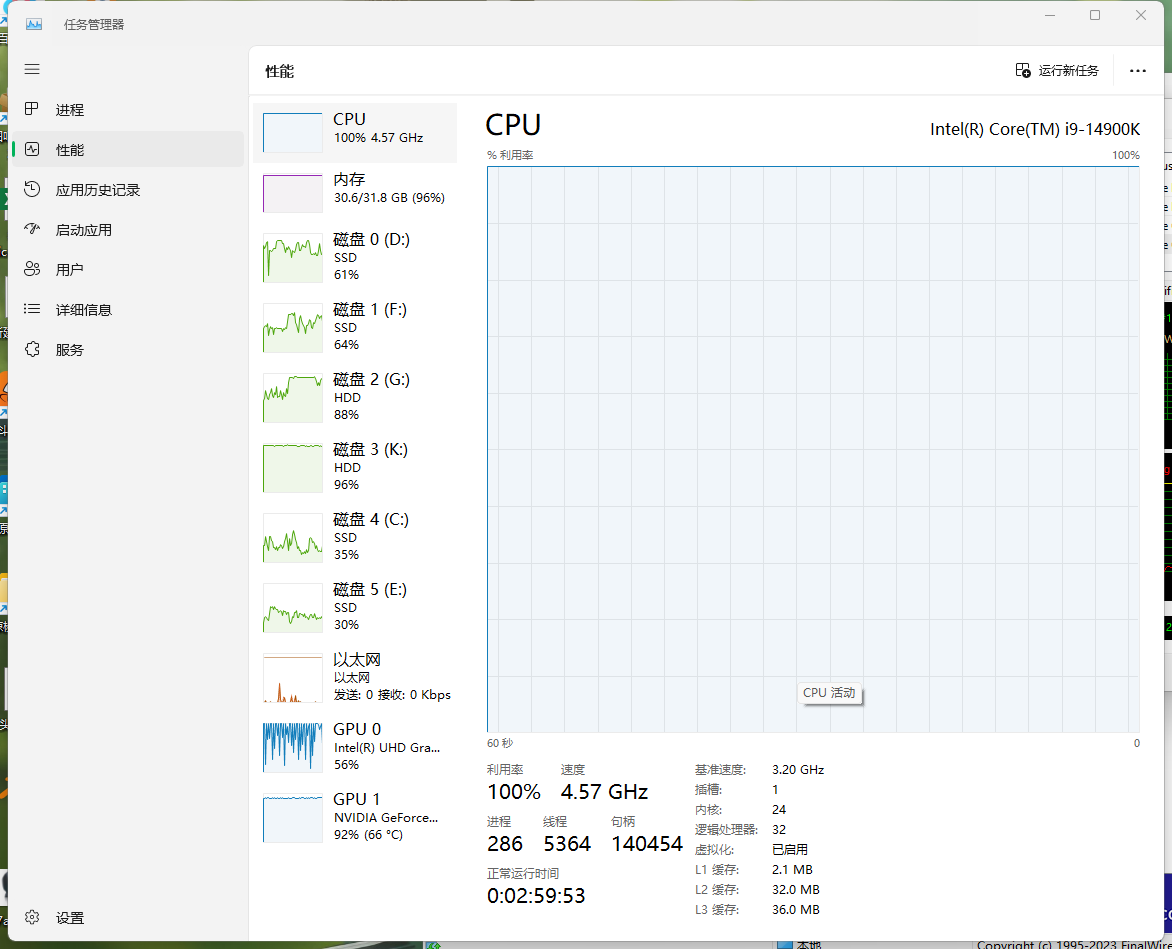Click the Intel(R) Core(TM) i9-14900K model name
The width and height of the screenshot is (1172, 949).
click(x=1035, y=129)
